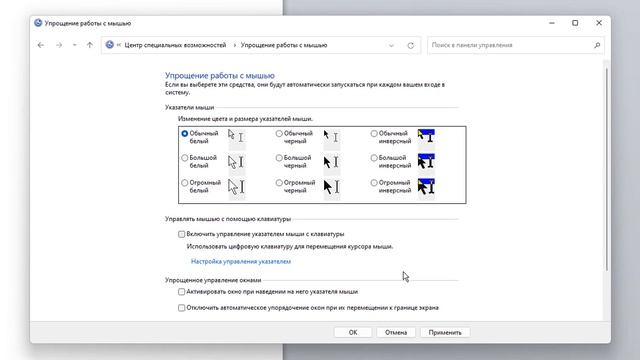640x360 pixels.
Task: Click the forward navigation arrow
Action: coord(59,45)
